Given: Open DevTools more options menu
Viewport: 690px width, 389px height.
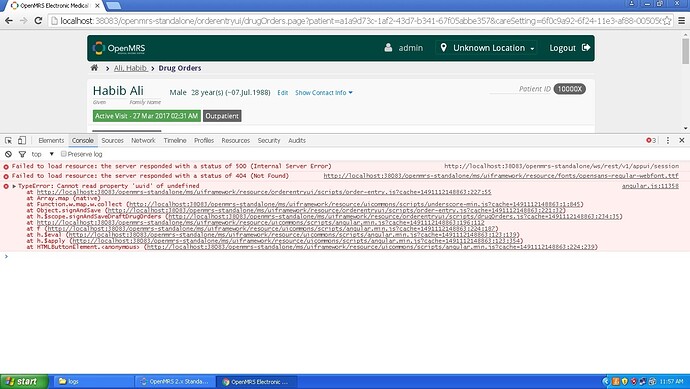Looking at the screenshot, I should coord(668,140).
